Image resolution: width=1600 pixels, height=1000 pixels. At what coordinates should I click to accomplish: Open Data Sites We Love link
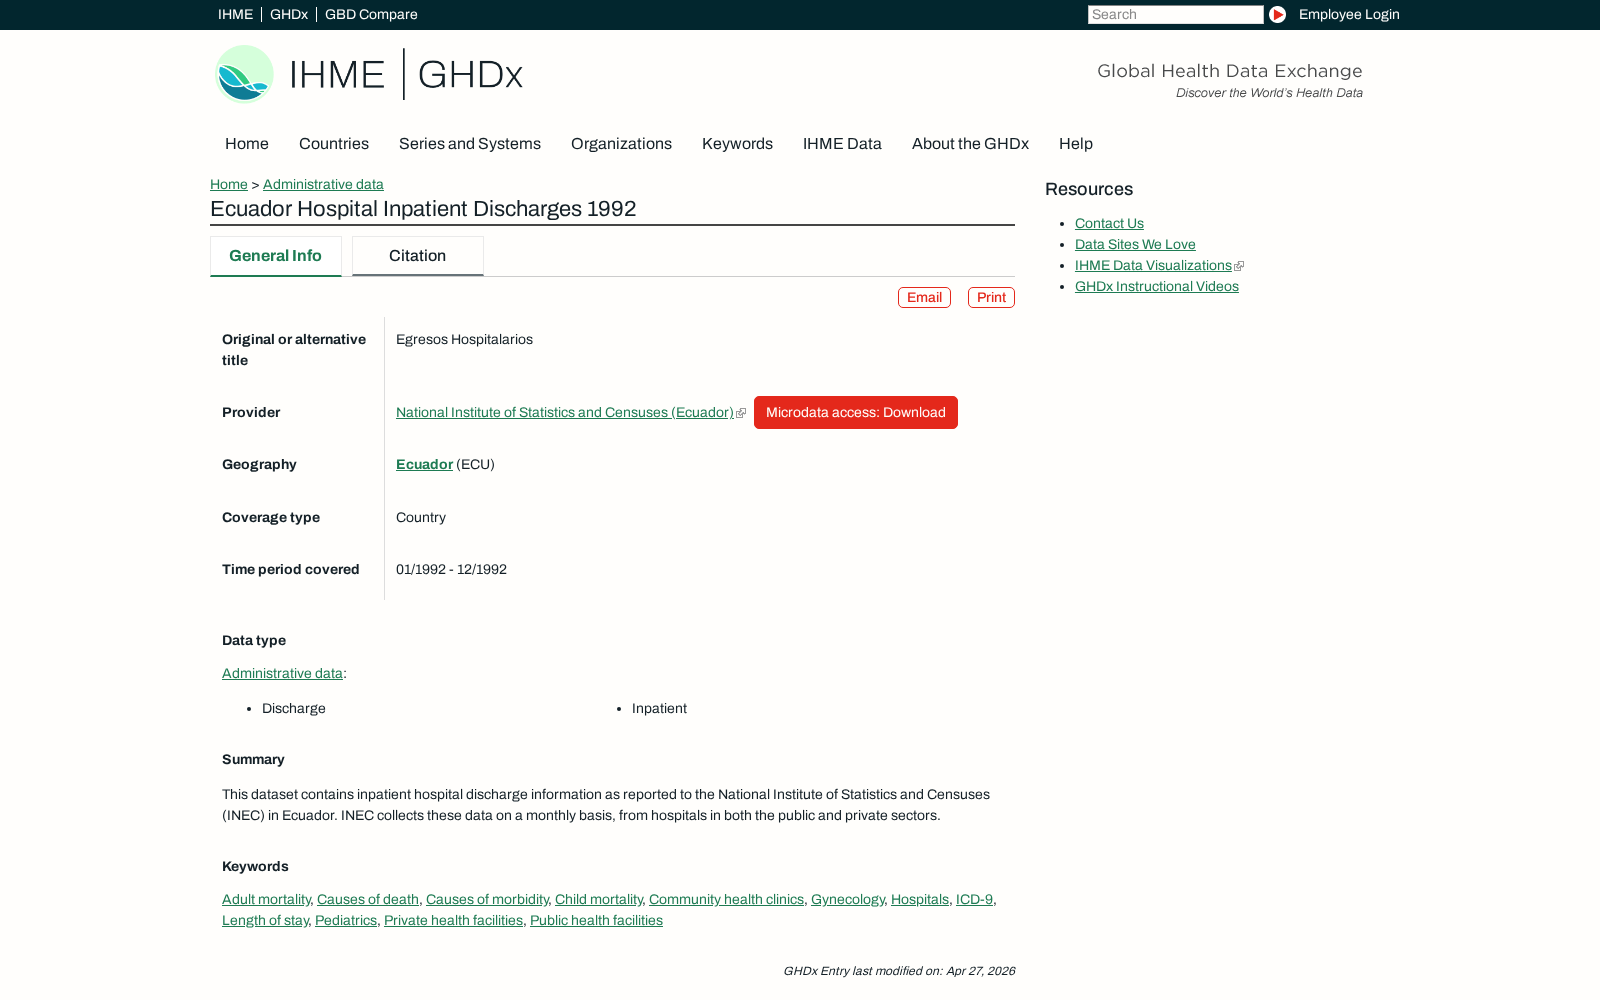(x=1135, y=245)
